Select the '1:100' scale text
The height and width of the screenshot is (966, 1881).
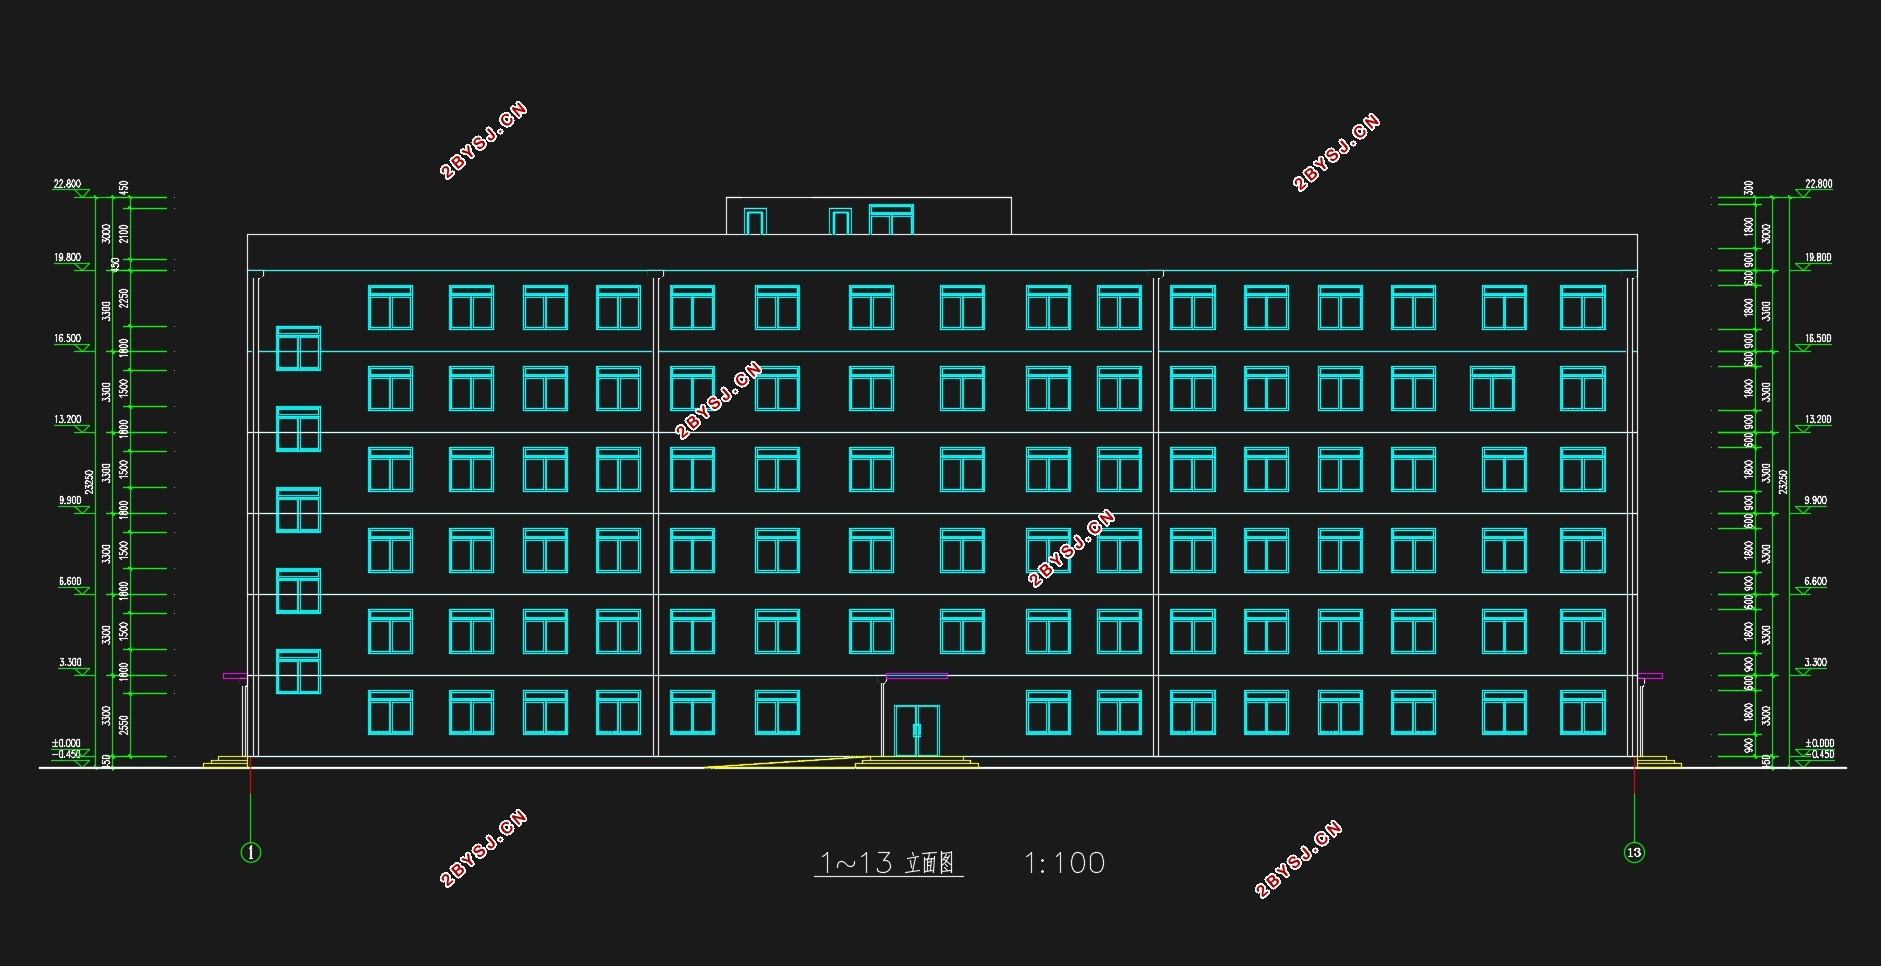[x=1065, y=863]
